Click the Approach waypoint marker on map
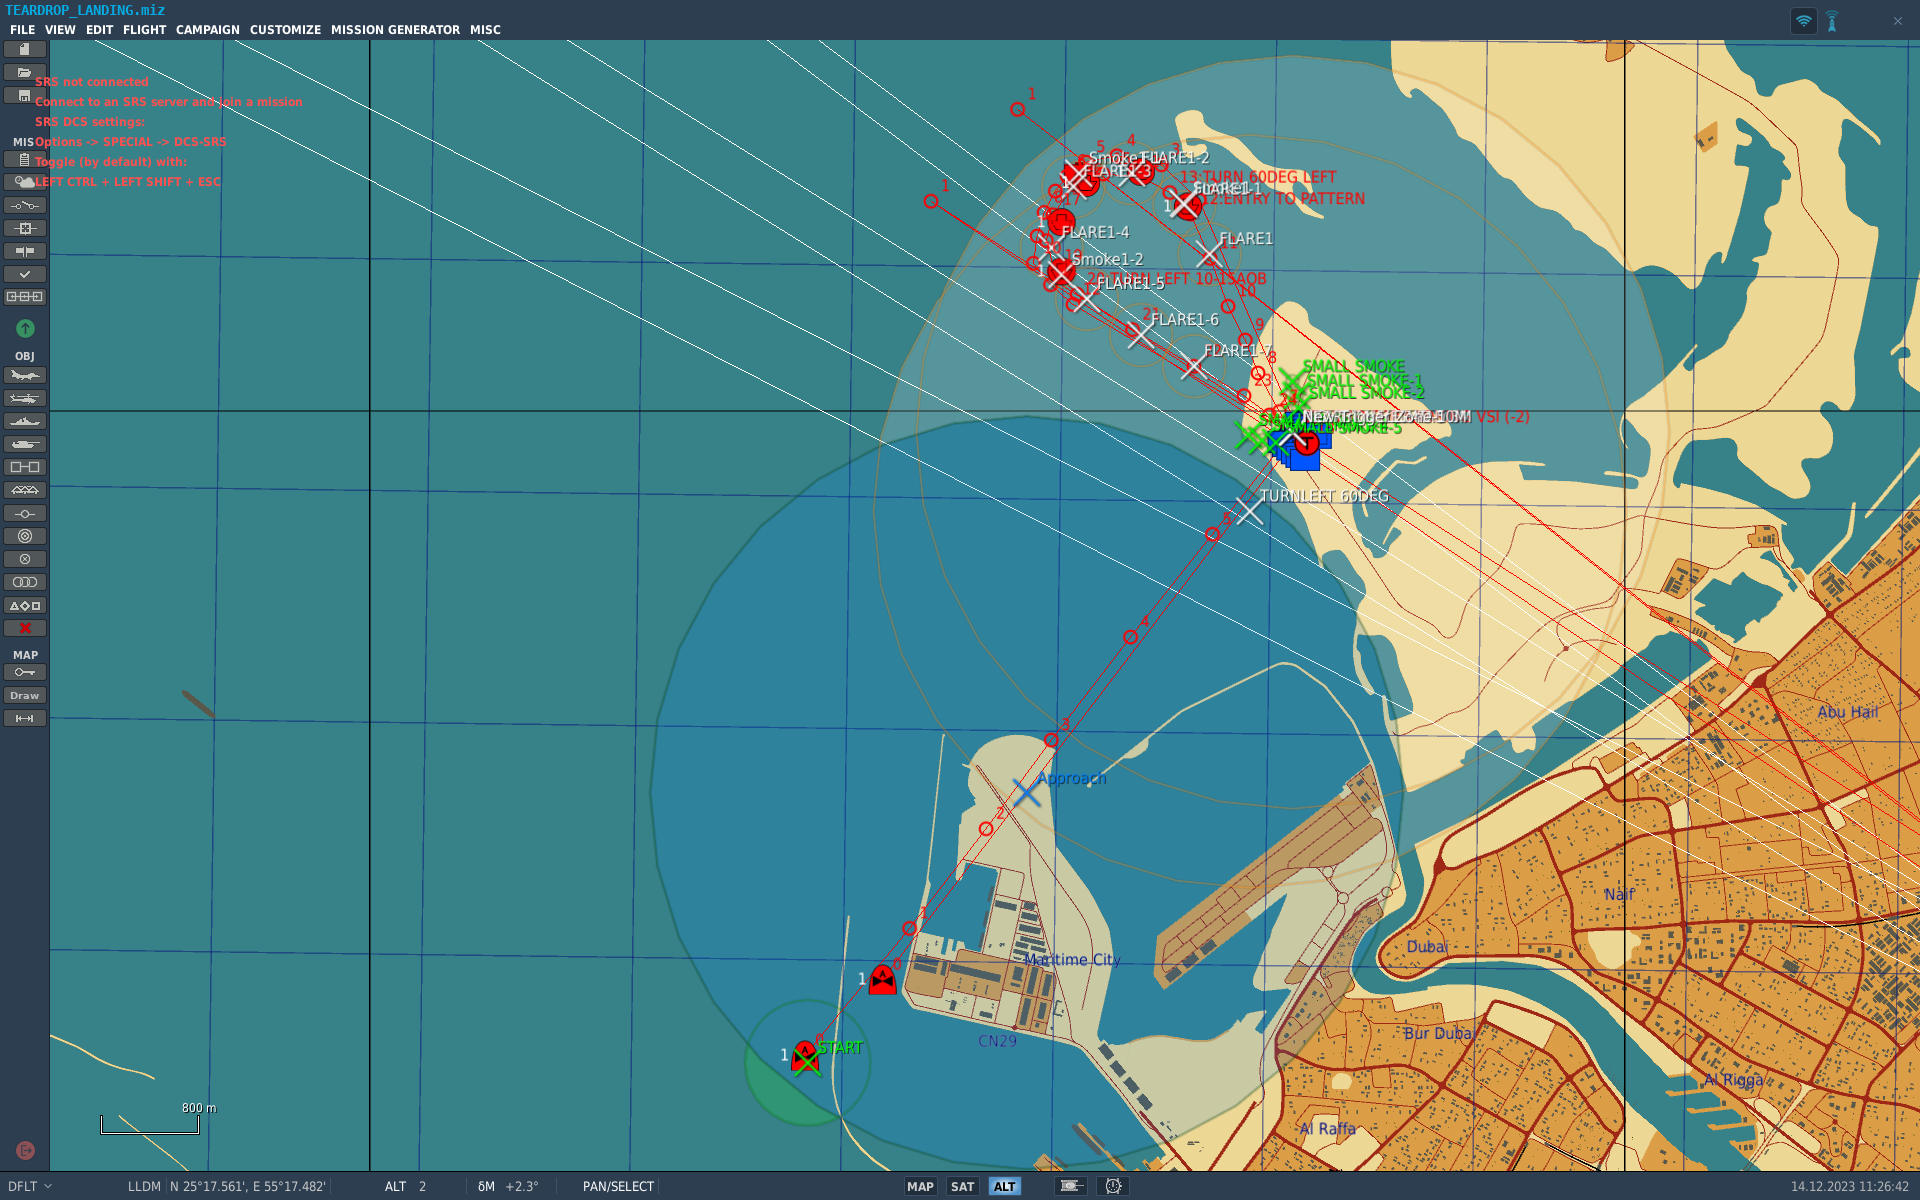 pos(1026,793)
